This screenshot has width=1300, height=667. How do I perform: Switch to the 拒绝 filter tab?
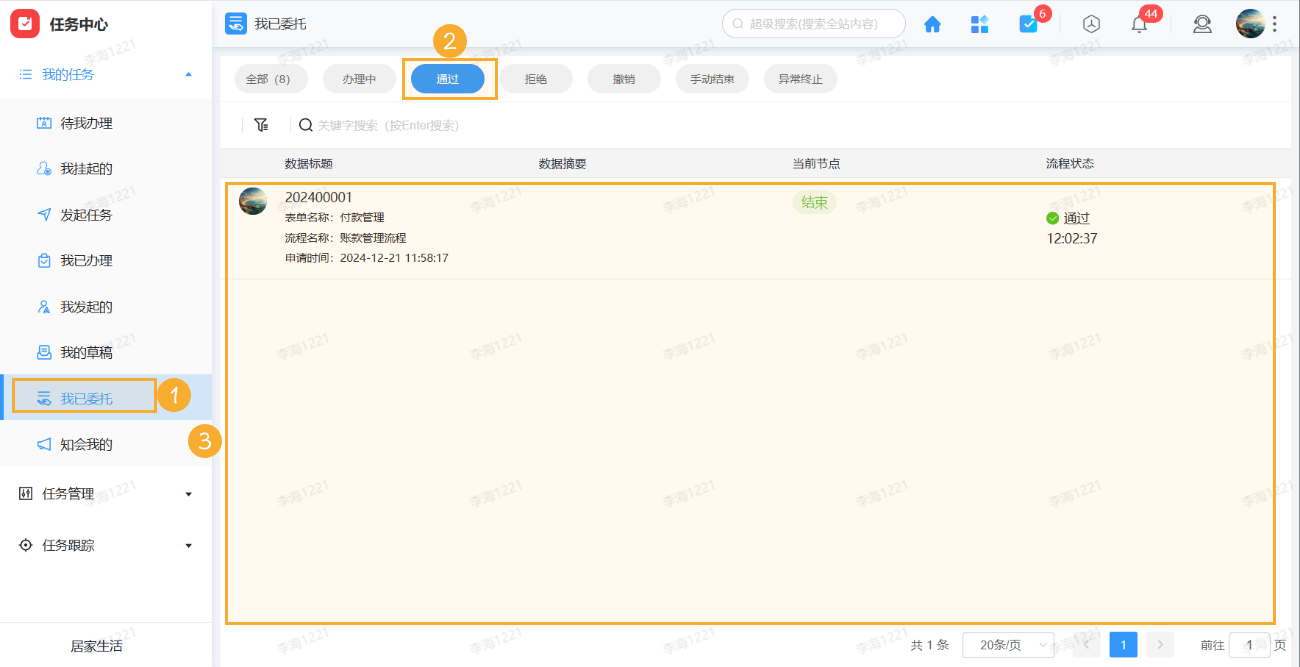(536, 78)
